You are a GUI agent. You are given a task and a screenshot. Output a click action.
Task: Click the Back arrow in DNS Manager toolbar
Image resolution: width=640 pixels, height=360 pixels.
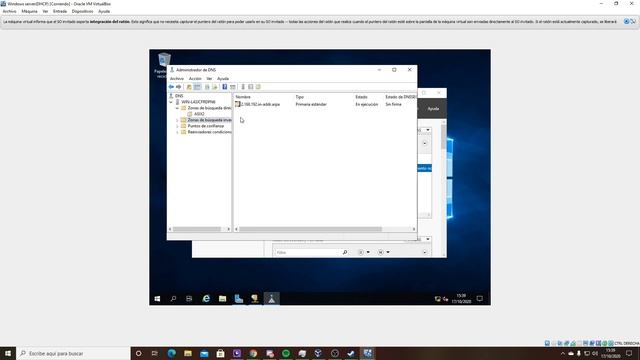pos(171,87)
